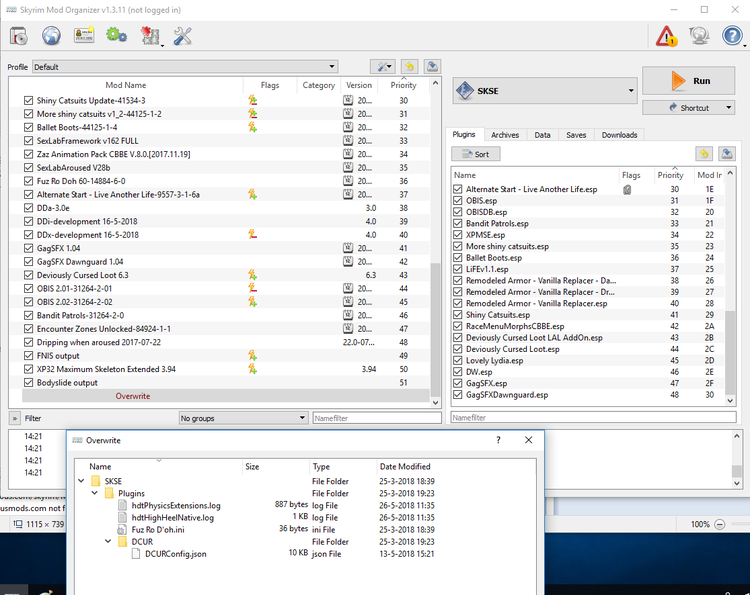This screenshot has width=750, height=595.
Task: Click the flag icon of Alternate Start plugin
Action: [627, 189]
